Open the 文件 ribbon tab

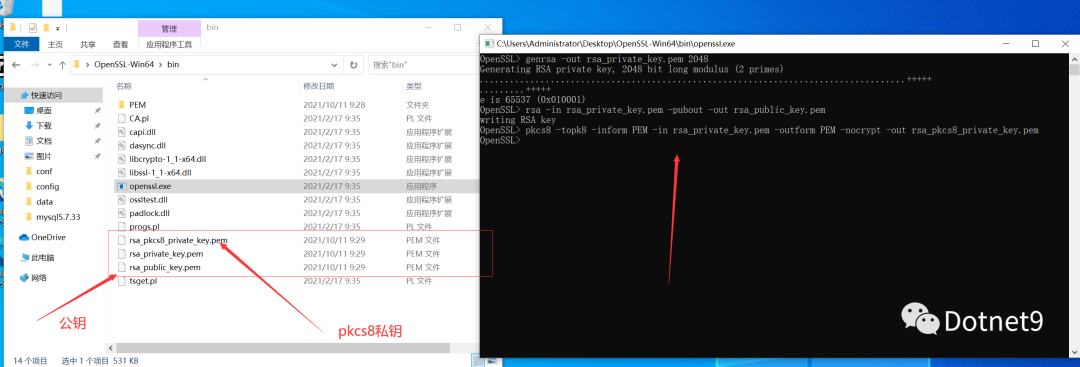point(22,44)
